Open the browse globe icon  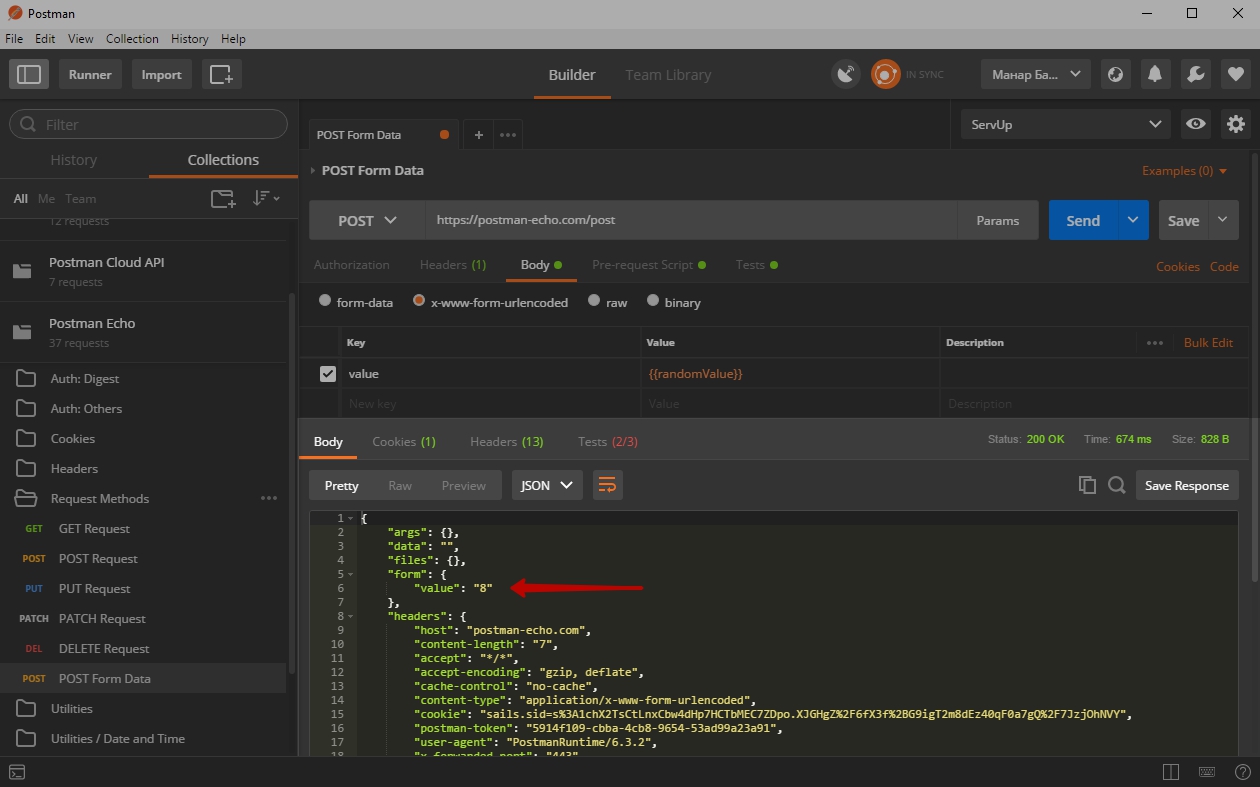click(1115, 74)
